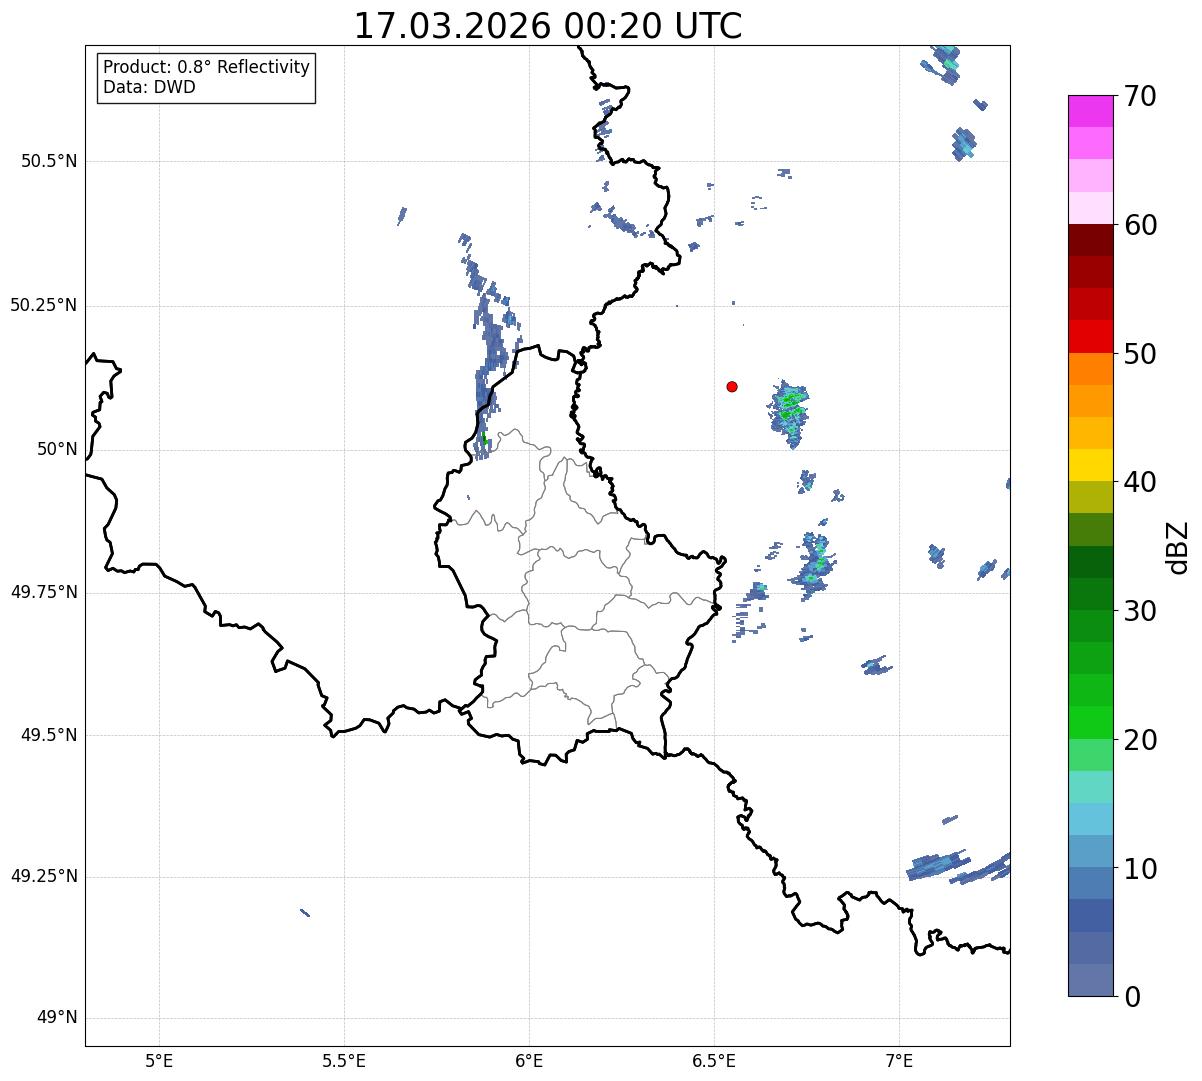The image size is (1202, 1081).
Task: Click the longitude label "5.5°E"
Action: 344,1060
